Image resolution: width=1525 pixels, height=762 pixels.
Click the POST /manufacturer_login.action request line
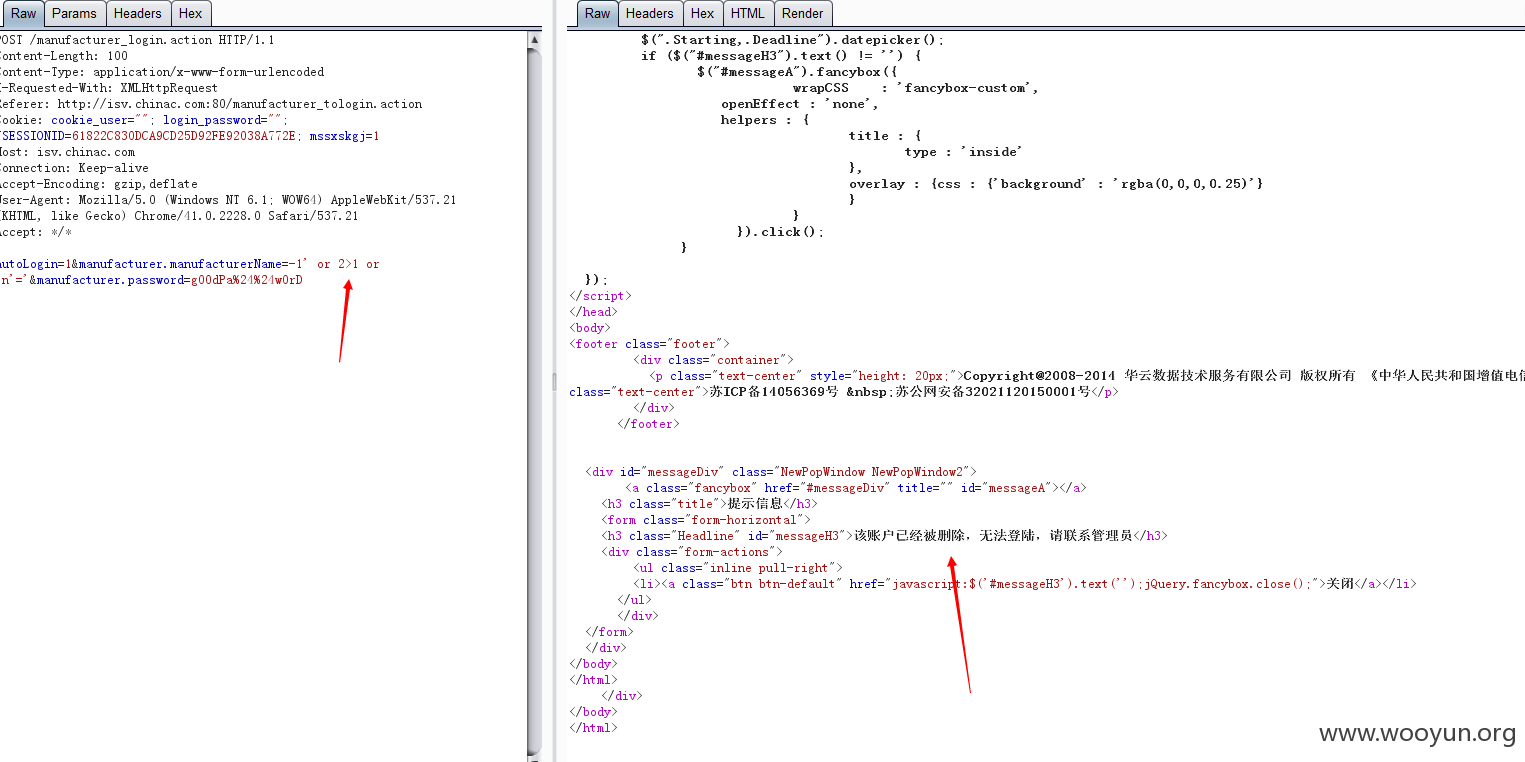tap(137, 40)
